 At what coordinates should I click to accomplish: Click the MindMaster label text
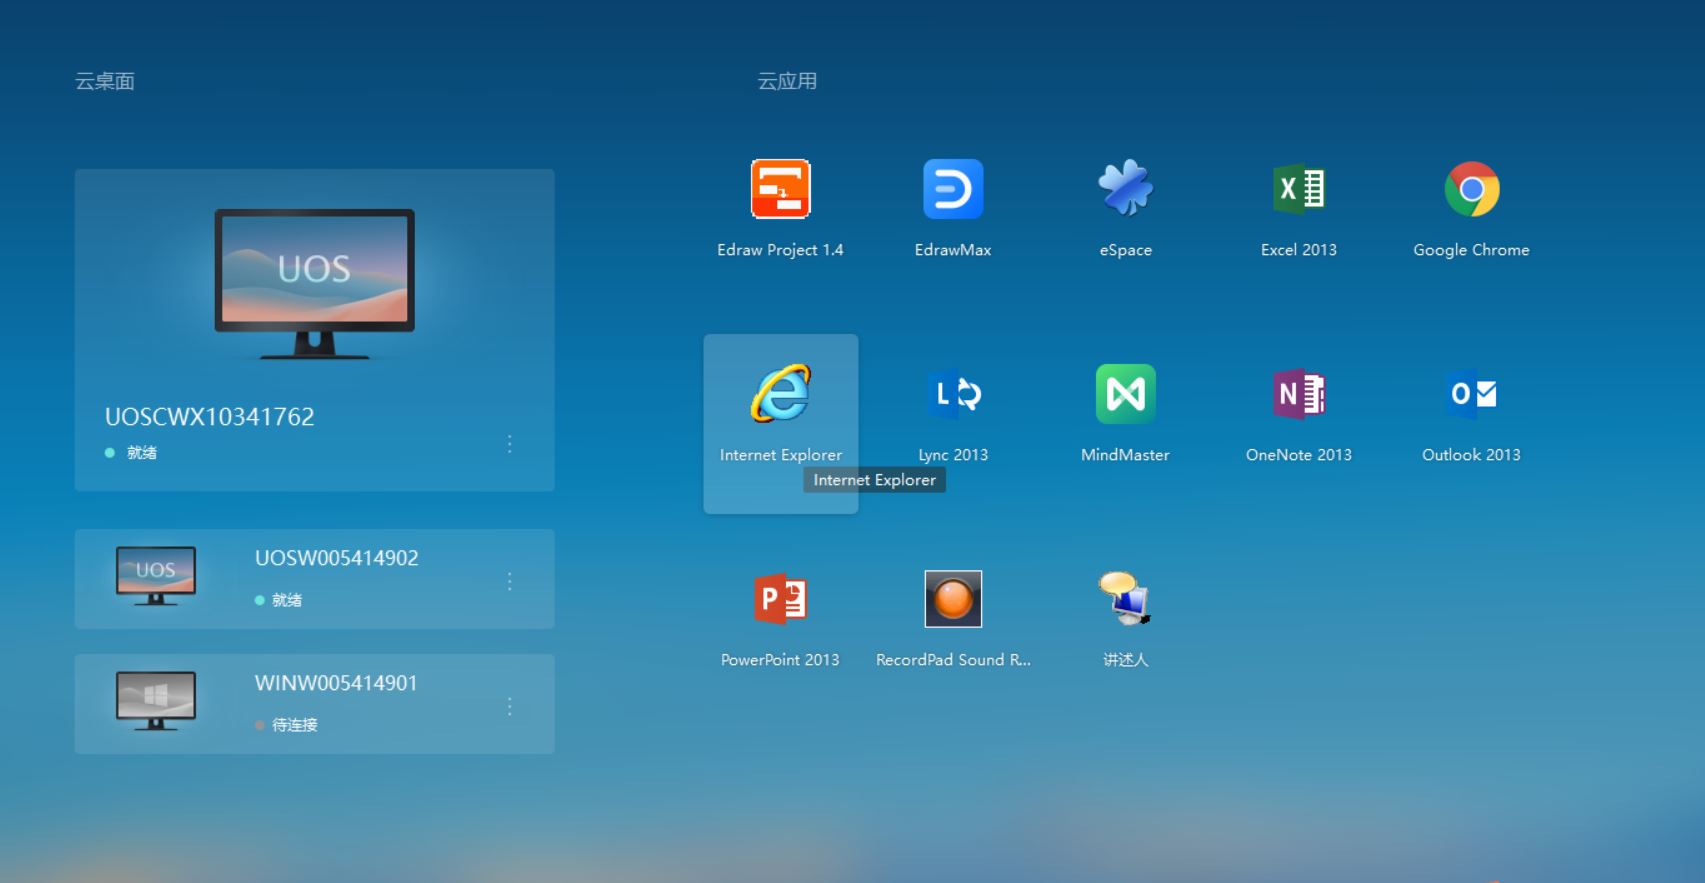point(1126,455)
